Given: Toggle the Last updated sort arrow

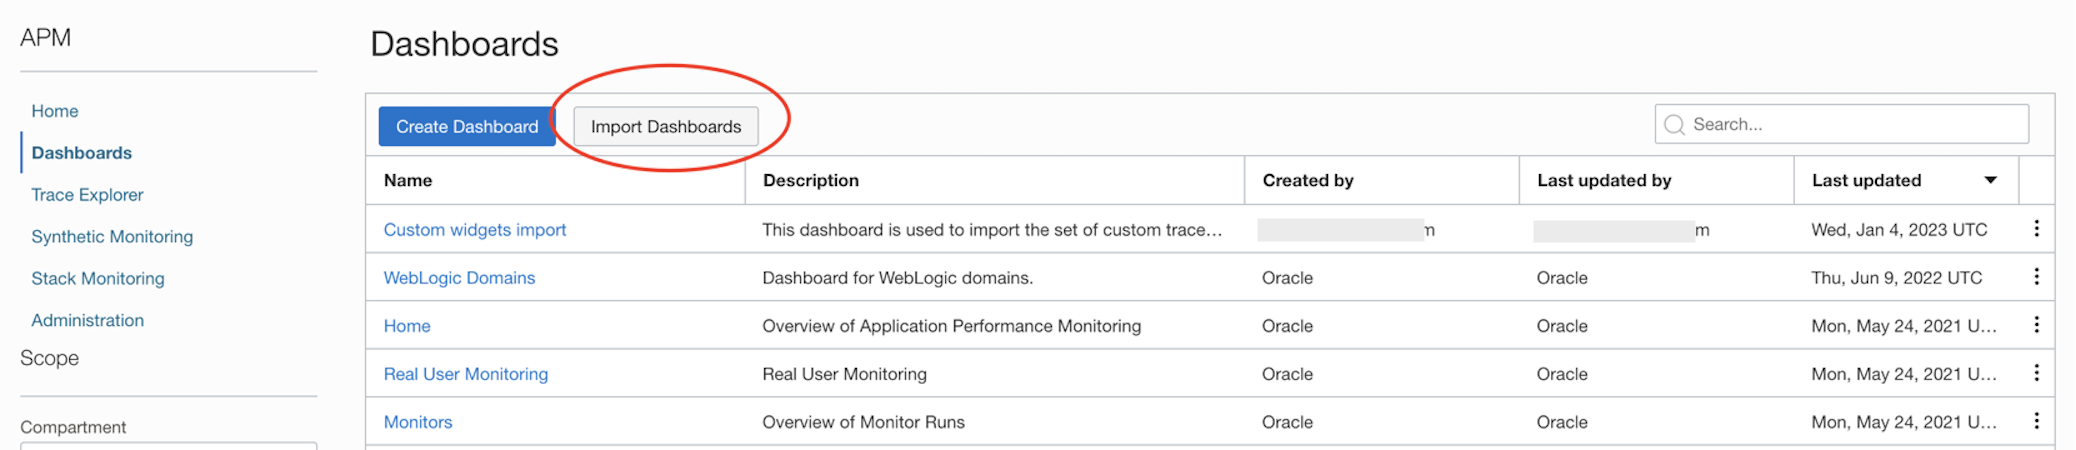Looking at the screenshot, I should (1990, 180).
